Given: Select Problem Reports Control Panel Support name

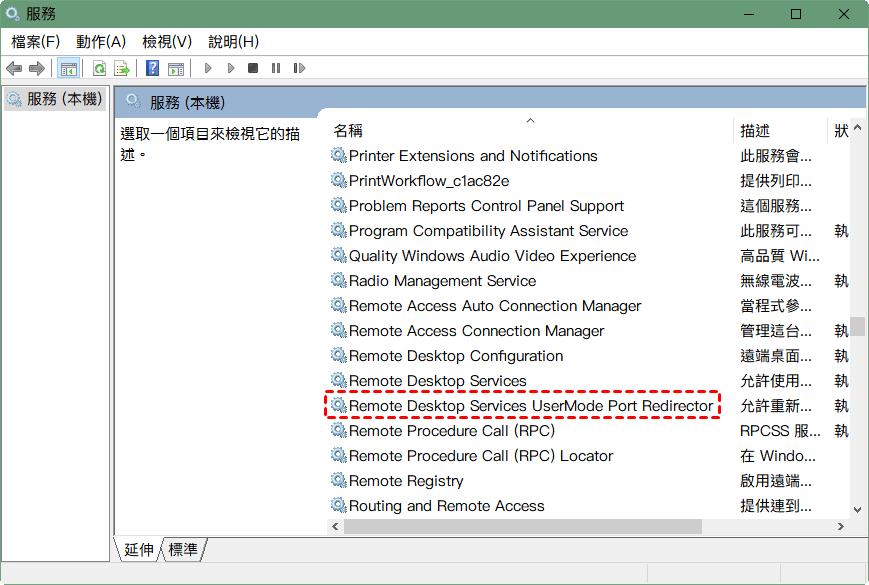Looking at the screenshot, I should point(486,206).
